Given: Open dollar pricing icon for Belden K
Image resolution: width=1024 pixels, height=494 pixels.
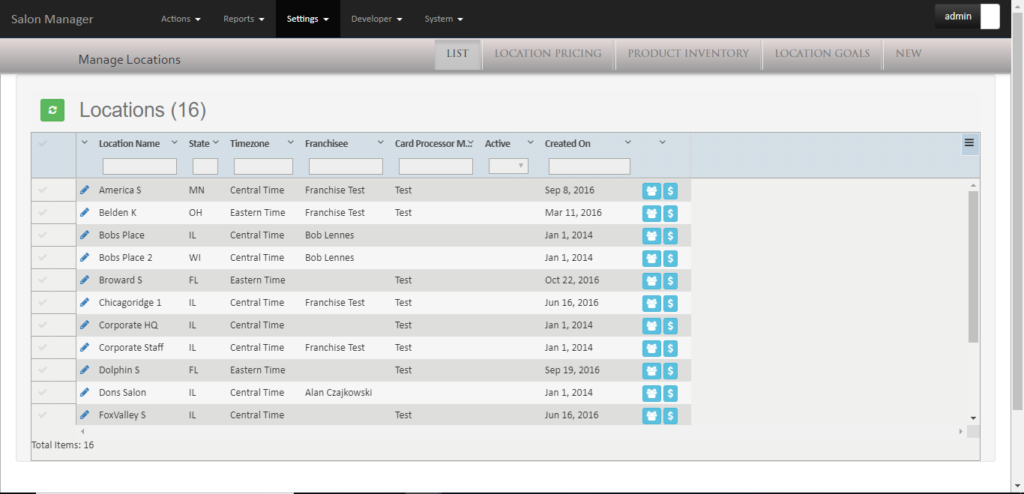Looking at the screenshot, I should coord(670,213).
